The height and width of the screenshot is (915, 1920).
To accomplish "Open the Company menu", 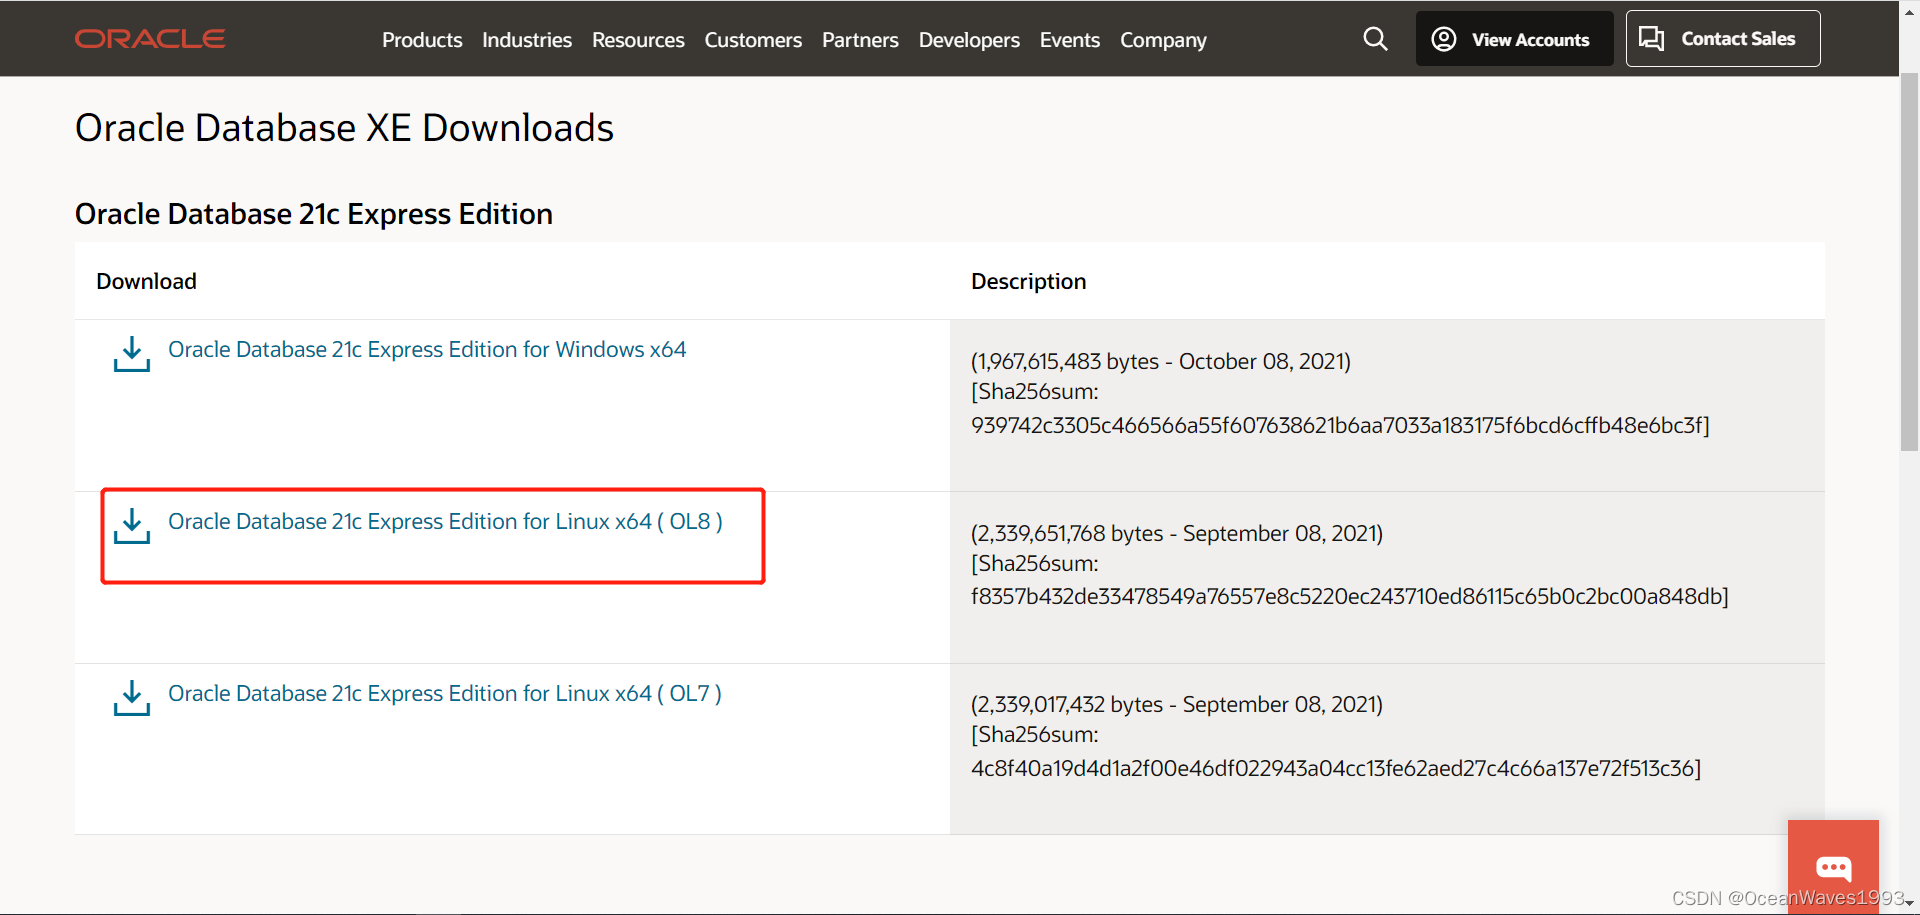I will pos(1163,40).
